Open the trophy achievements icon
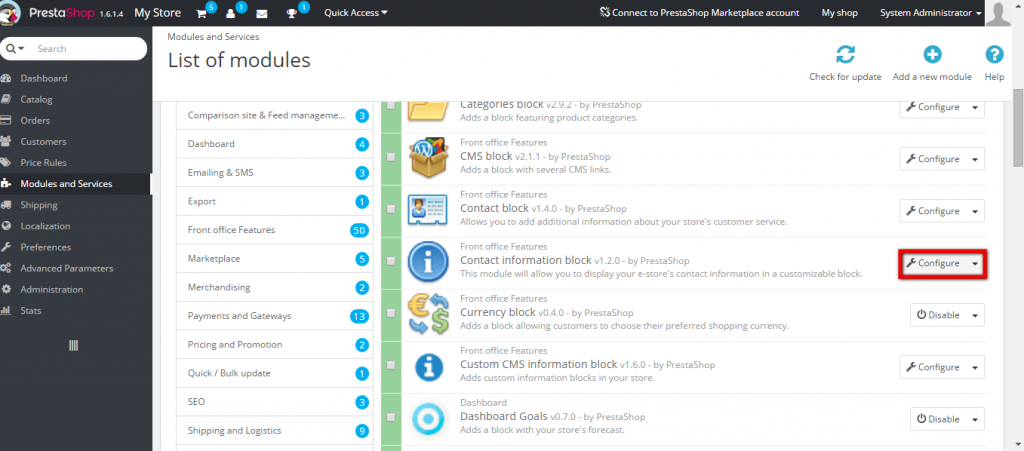Viewport: 1024px width, 451px height. click(291, 13)
